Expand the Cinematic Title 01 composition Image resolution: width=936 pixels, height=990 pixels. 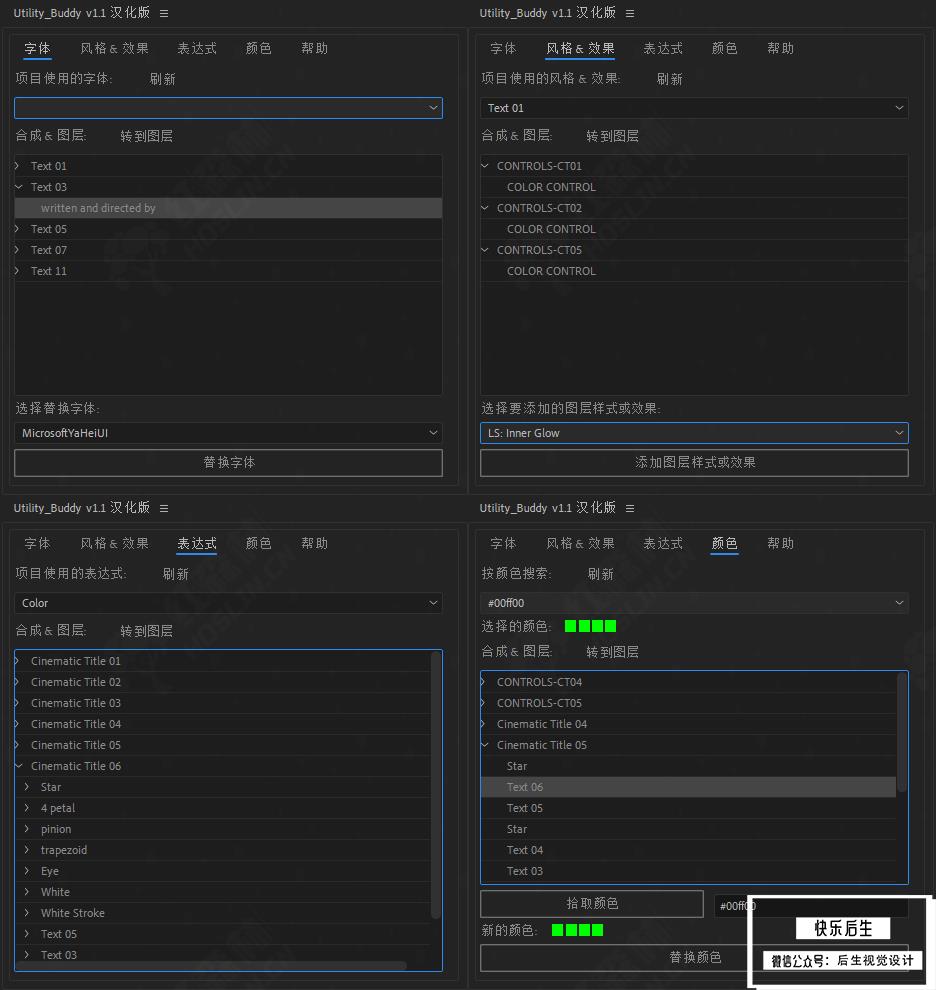coord(18,661)
